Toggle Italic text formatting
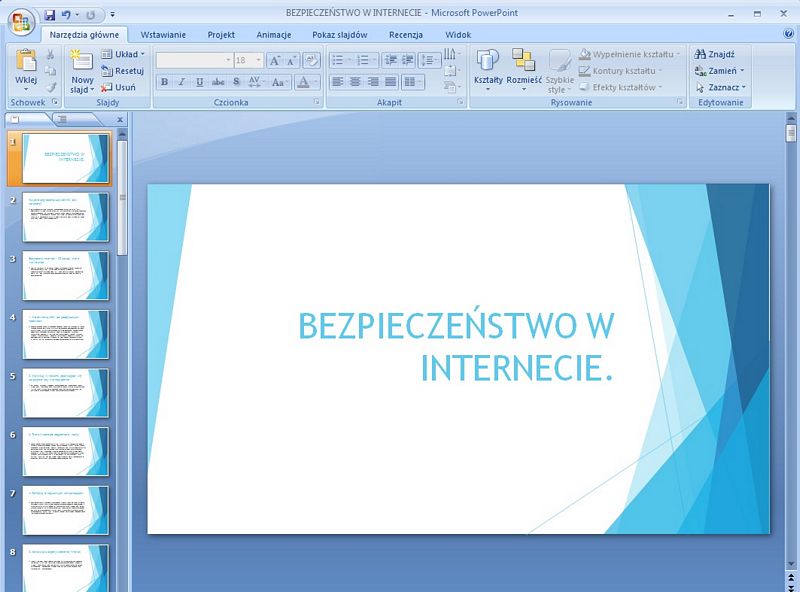 coord(182,82)
